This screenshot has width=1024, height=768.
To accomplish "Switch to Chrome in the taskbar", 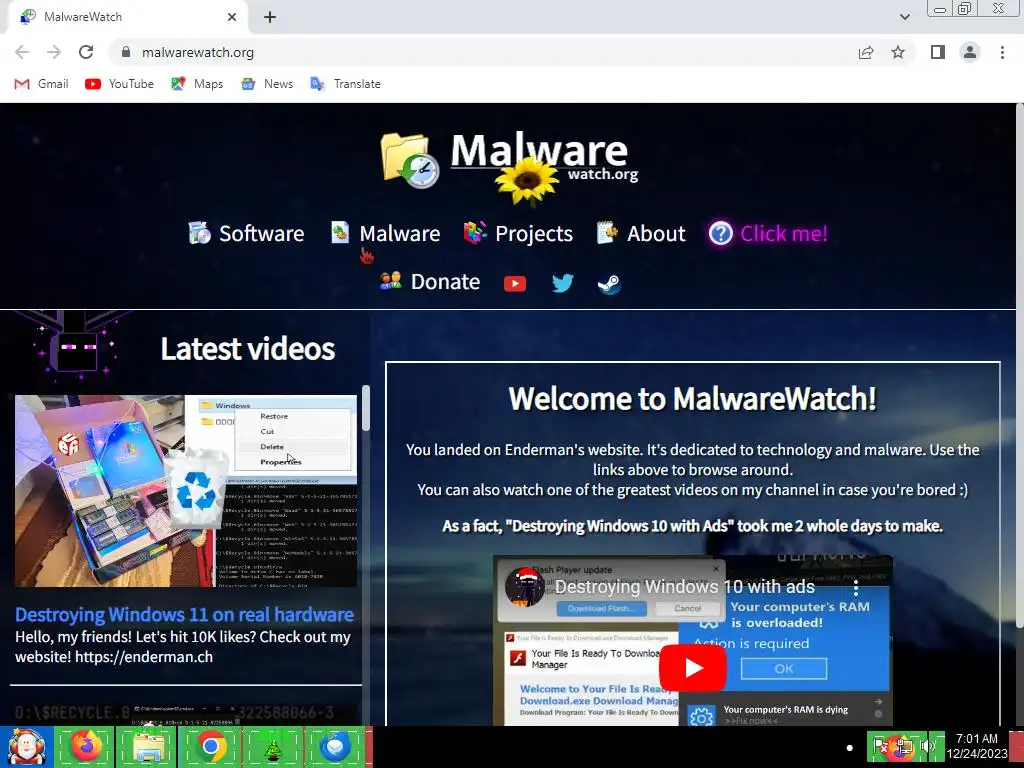I will tap(210, 746).
